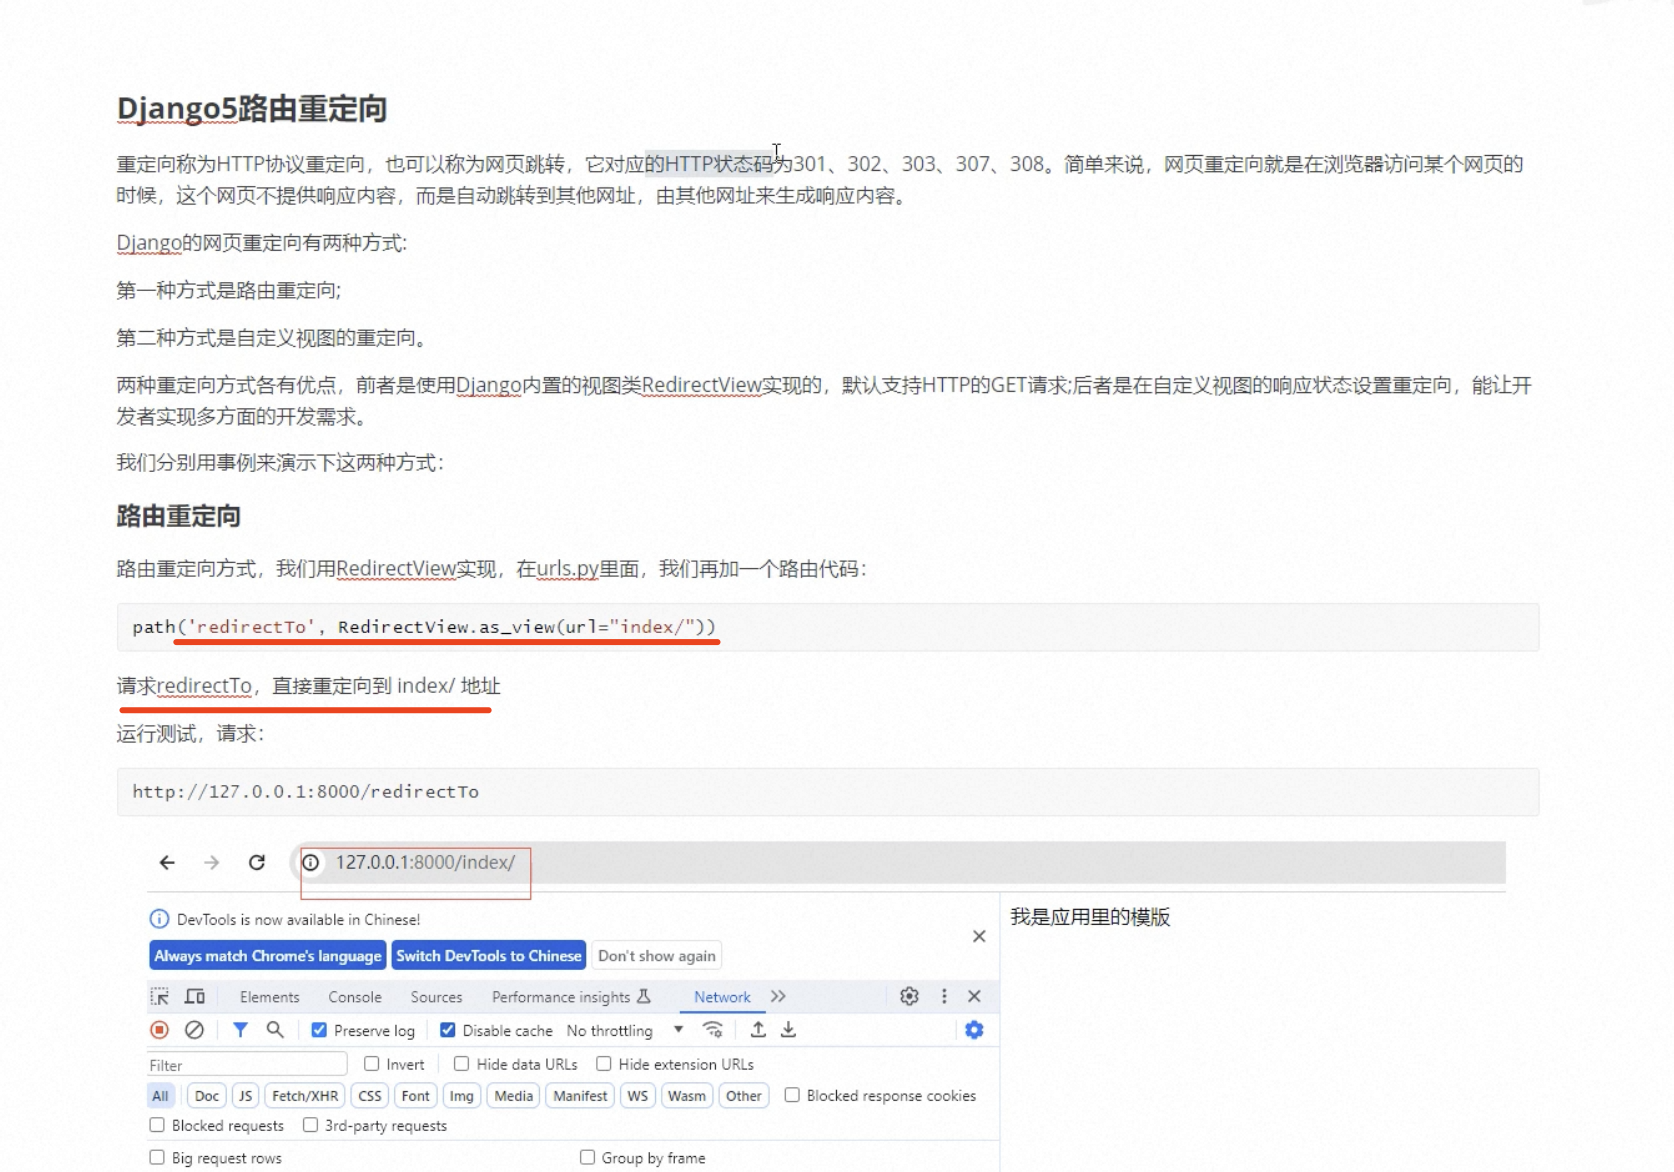Click the Performance insights flask icon
Image resolution: width=1674 pixels, height=1172 pixels.
click(x=644, y=996)
